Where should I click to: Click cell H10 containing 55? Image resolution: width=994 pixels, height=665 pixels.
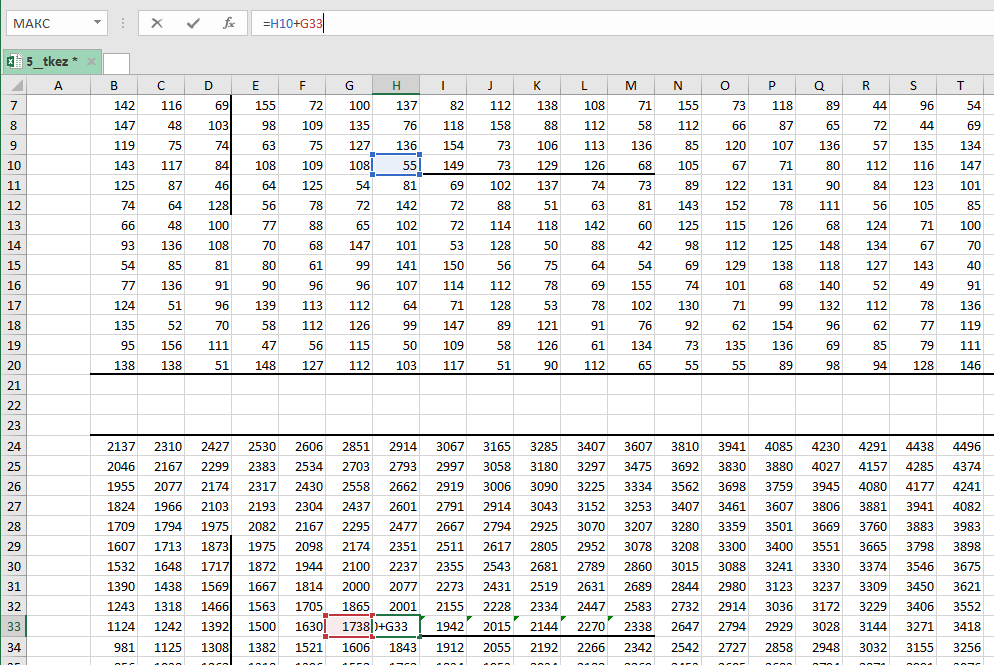coord(396,164)
